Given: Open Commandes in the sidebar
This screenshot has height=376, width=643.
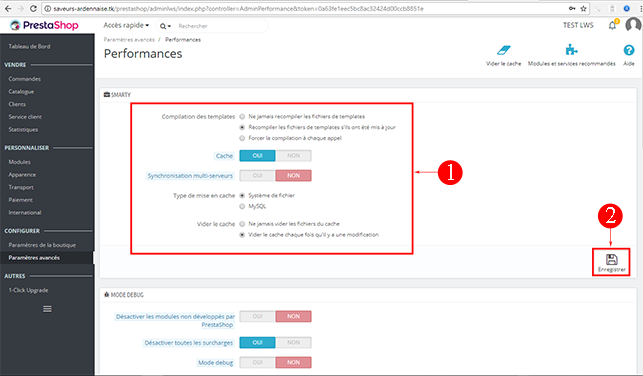Looking at the screenshot, I should click(x=25, y=79).
